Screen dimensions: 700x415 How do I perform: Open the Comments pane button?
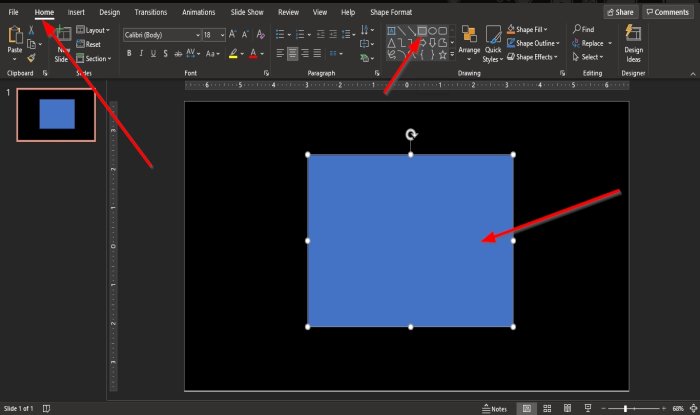(667, 12)
